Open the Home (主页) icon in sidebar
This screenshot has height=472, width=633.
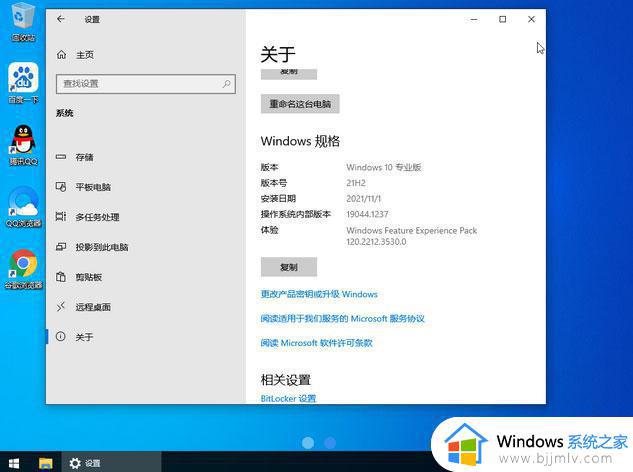point(61,55)
